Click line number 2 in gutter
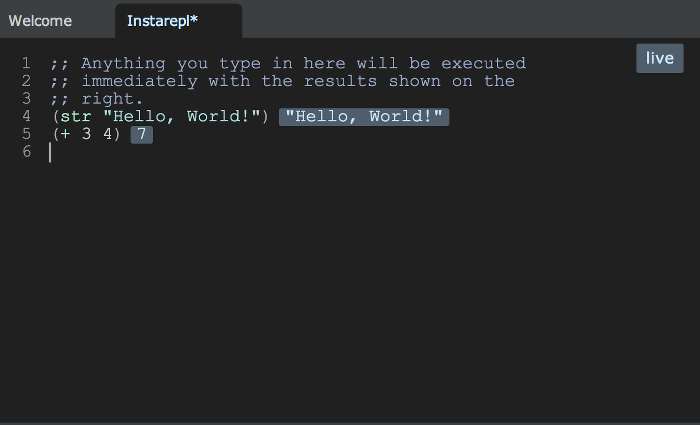The image size is (700, 425). coord(26,81)
